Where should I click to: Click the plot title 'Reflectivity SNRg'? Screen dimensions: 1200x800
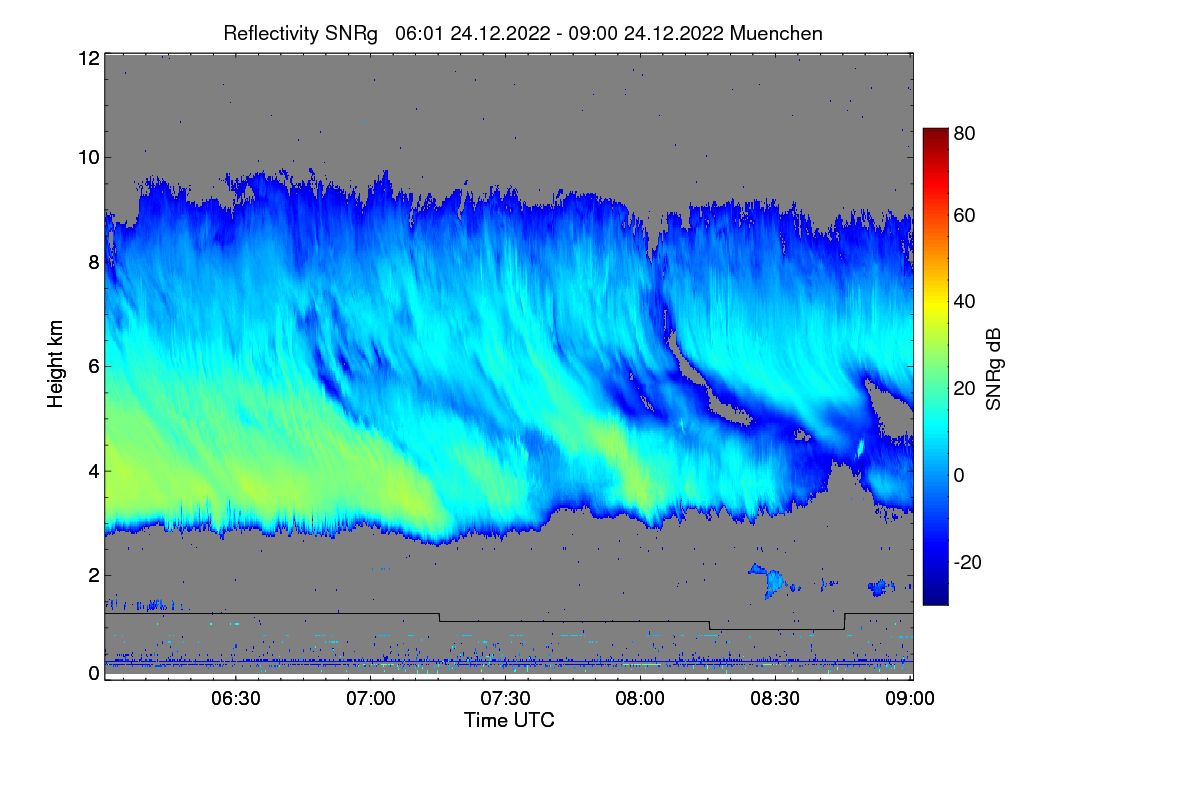(301, 33)
